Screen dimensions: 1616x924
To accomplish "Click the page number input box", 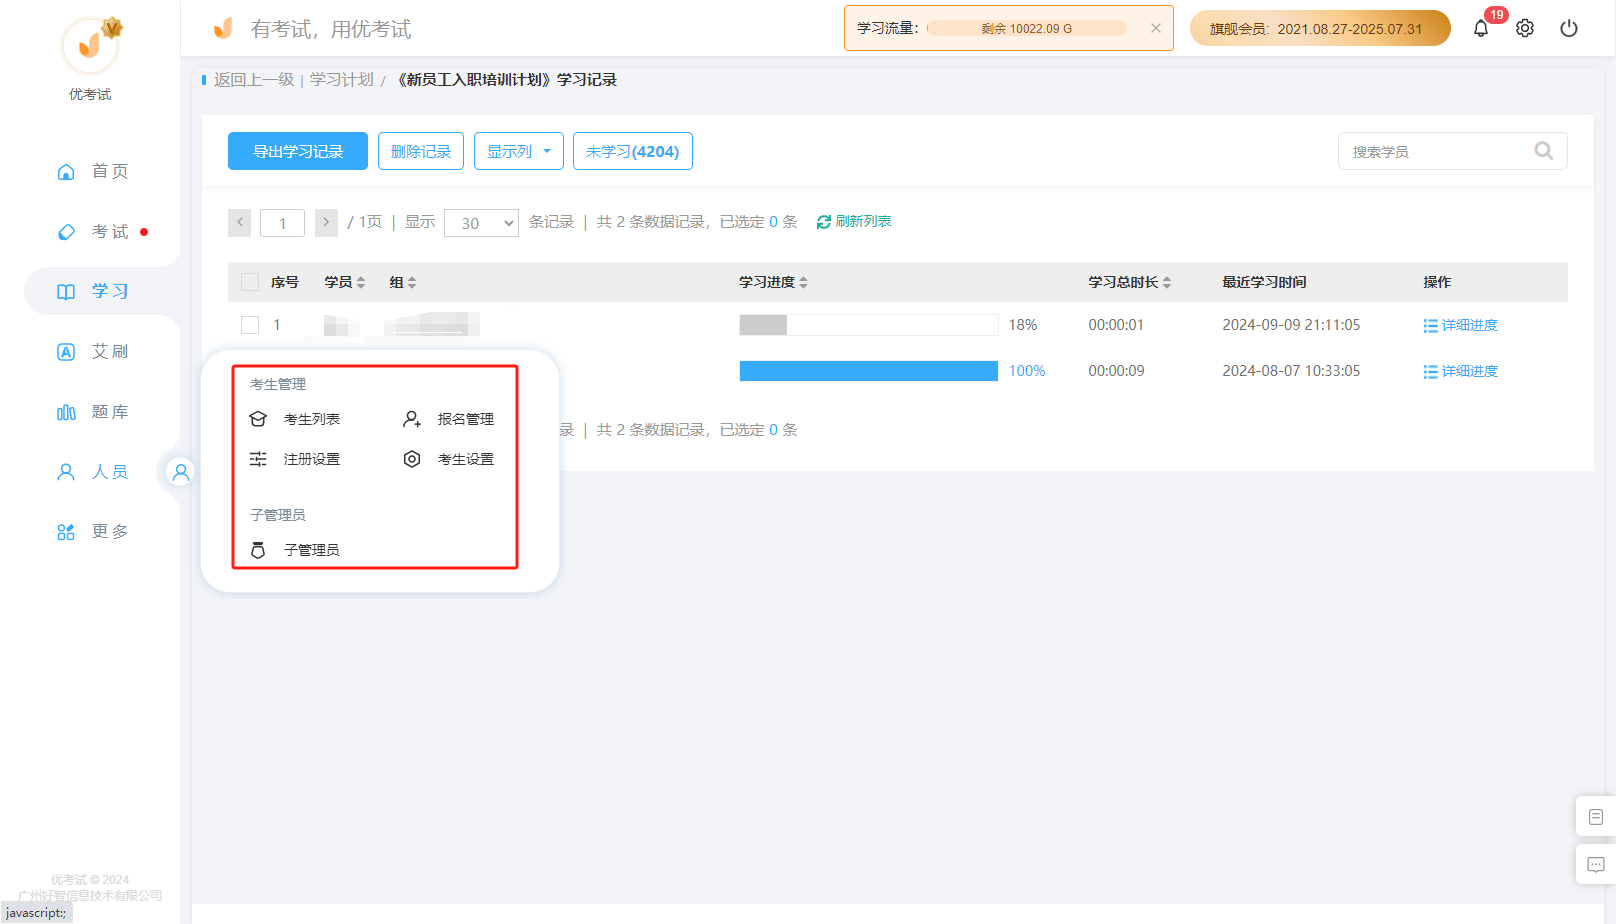I will [283, 222].
